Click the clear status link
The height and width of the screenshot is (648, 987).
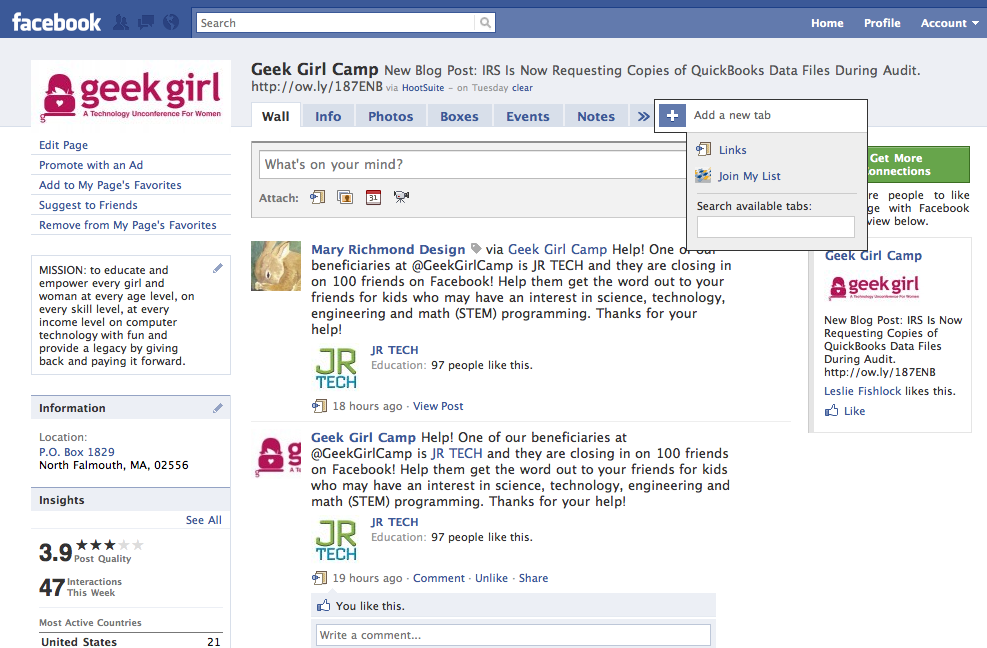click(522, 88)
